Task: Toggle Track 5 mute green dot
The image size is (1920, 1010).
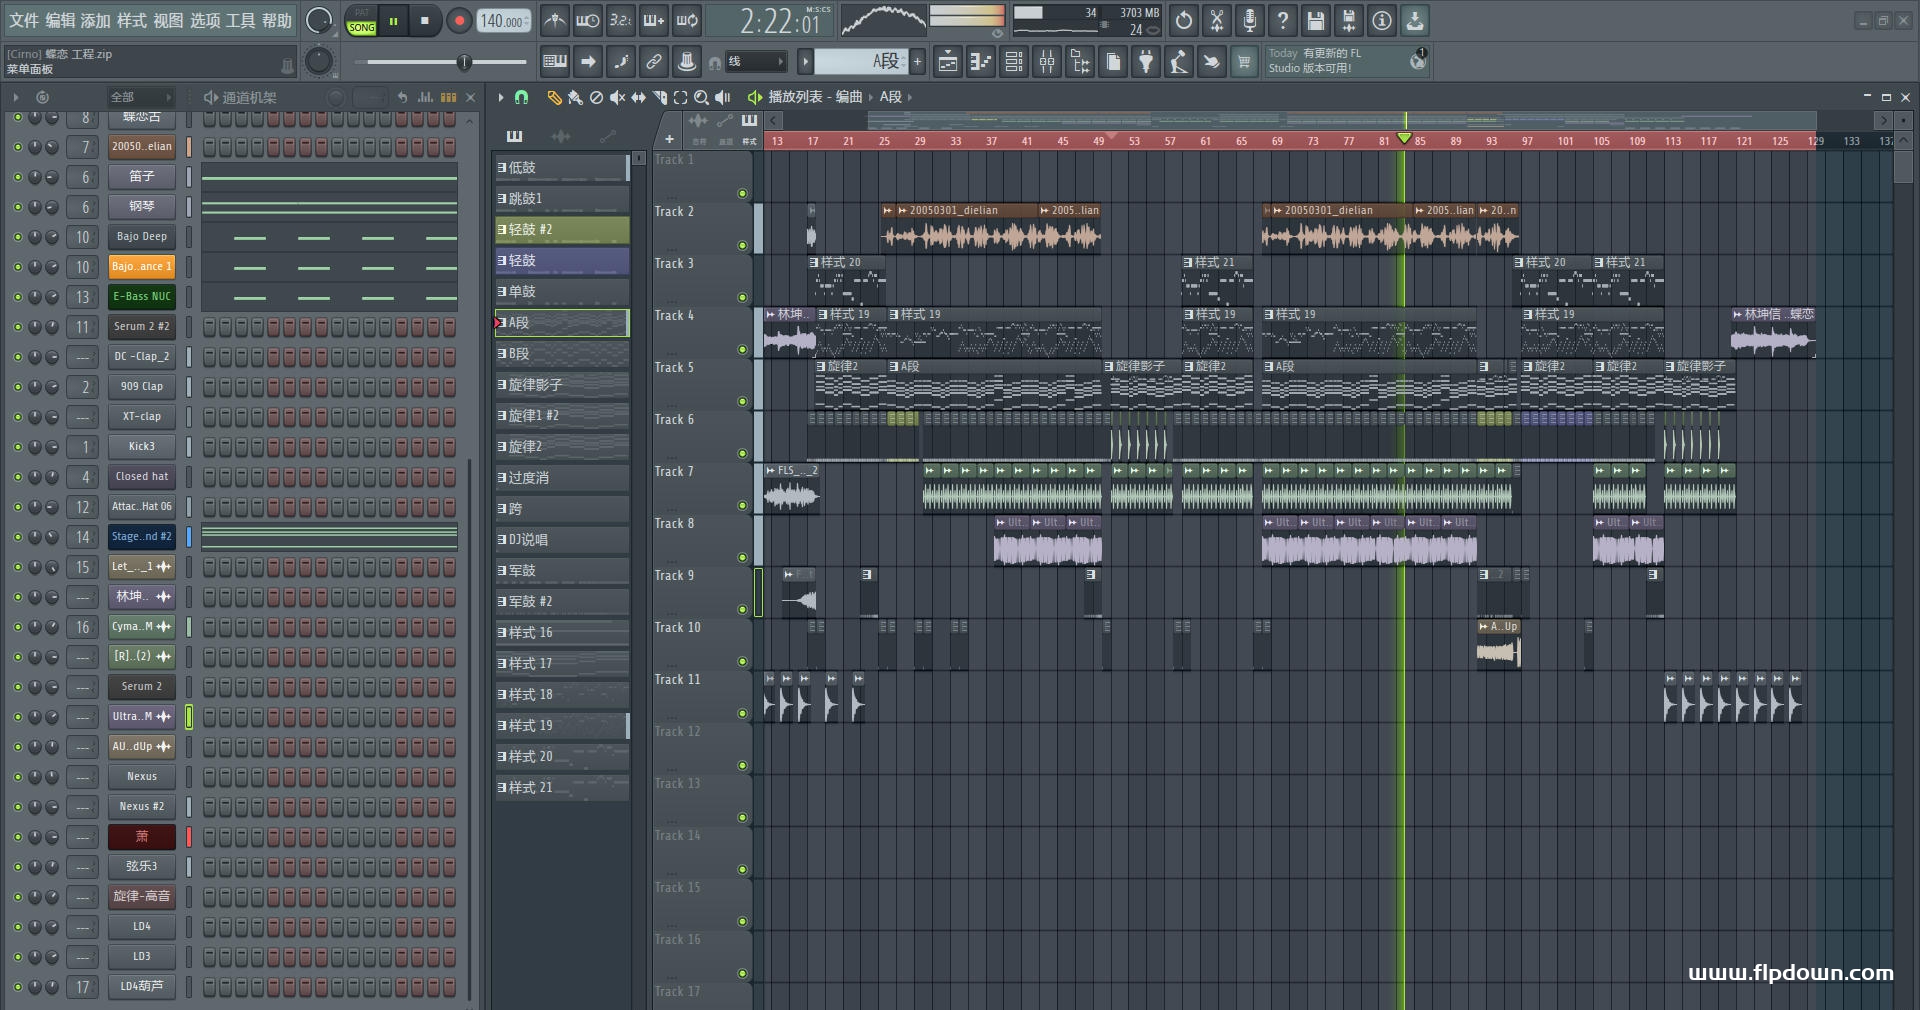Action: (x=742, y=401)
